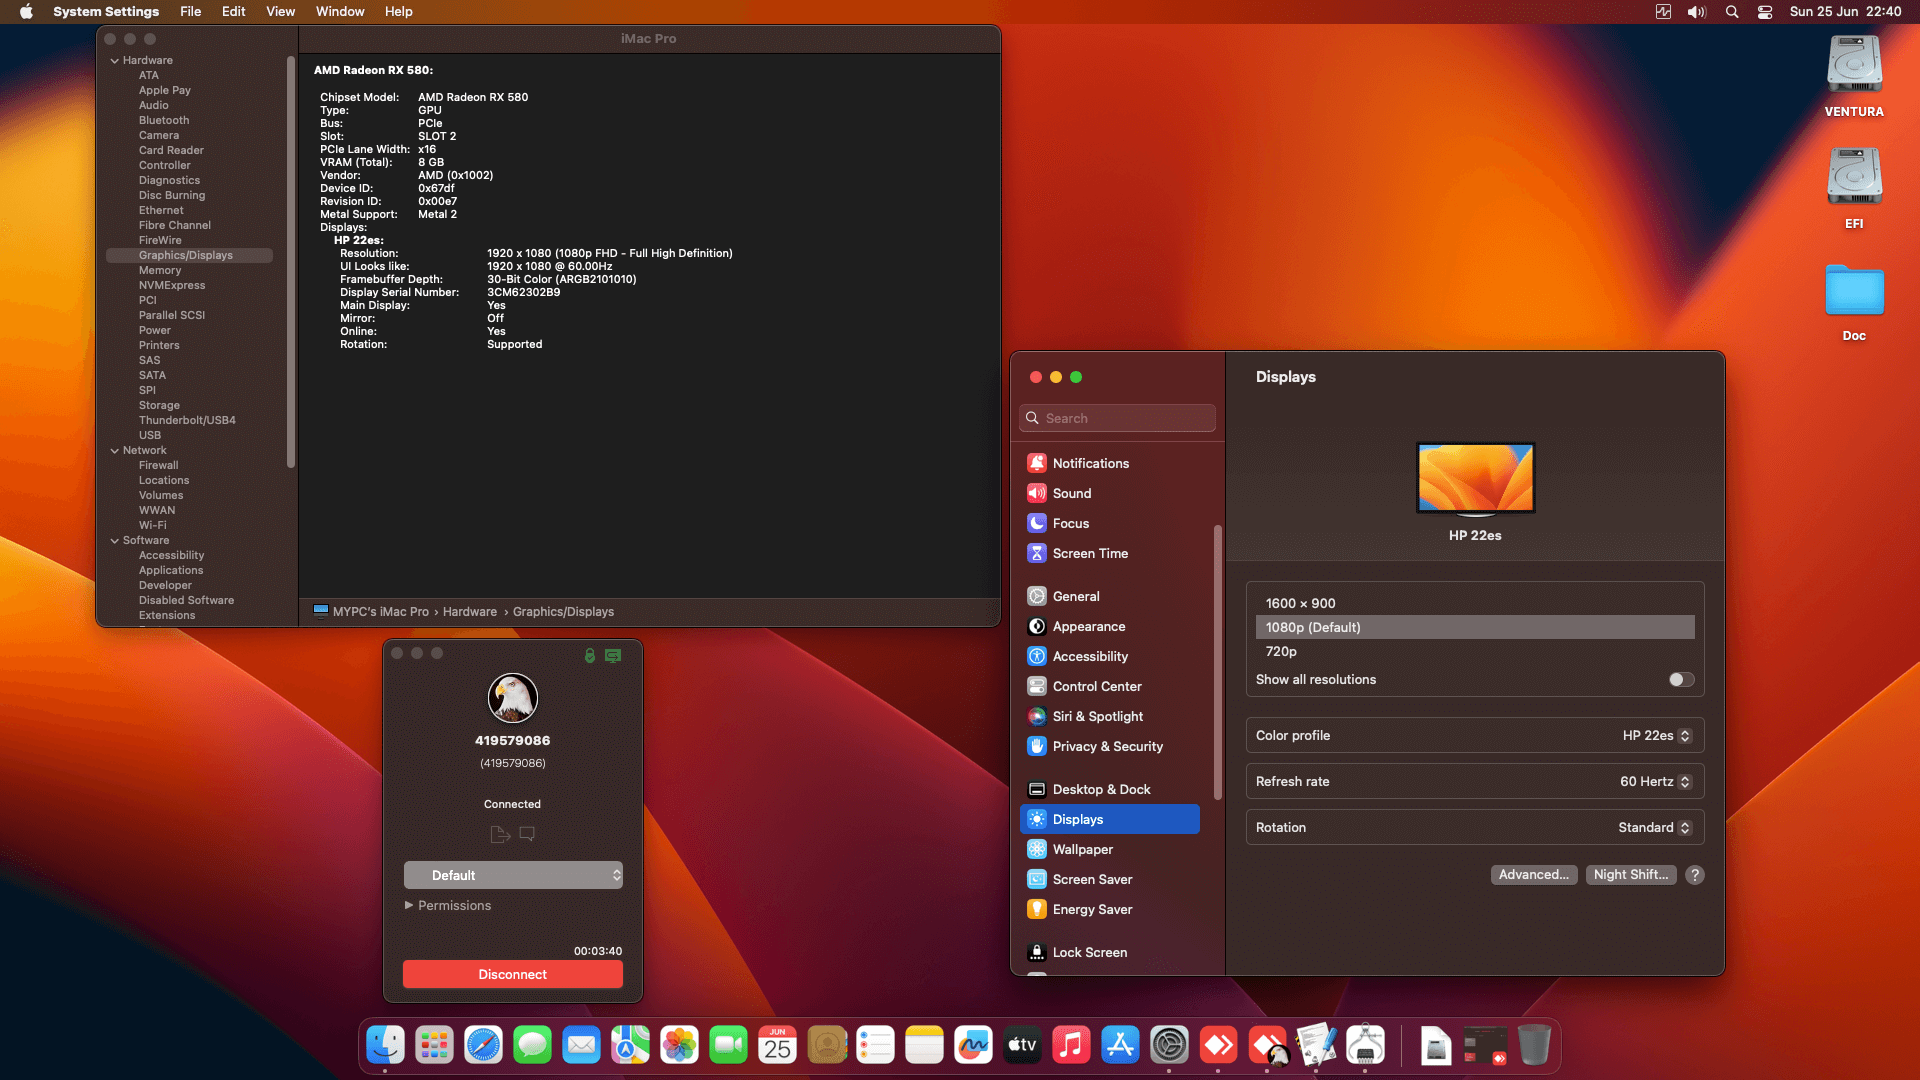
Task: Open the VENTURA drive on the desktop
Action: coord(1854,77)
